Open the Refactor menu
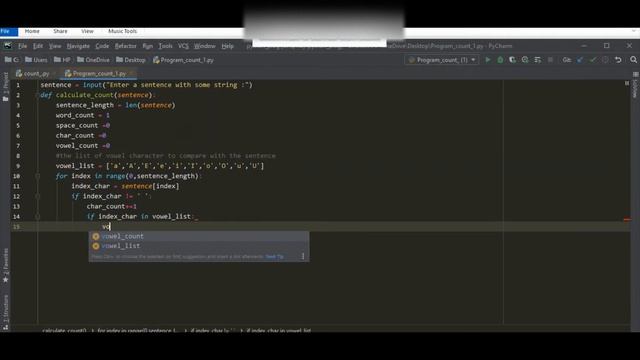The image size is (640, 360). click(125, 46)
